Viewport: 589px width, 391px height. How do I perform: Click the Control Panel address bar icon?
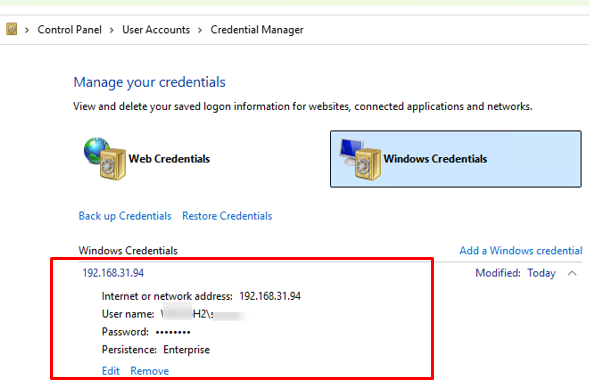point(12,29)
